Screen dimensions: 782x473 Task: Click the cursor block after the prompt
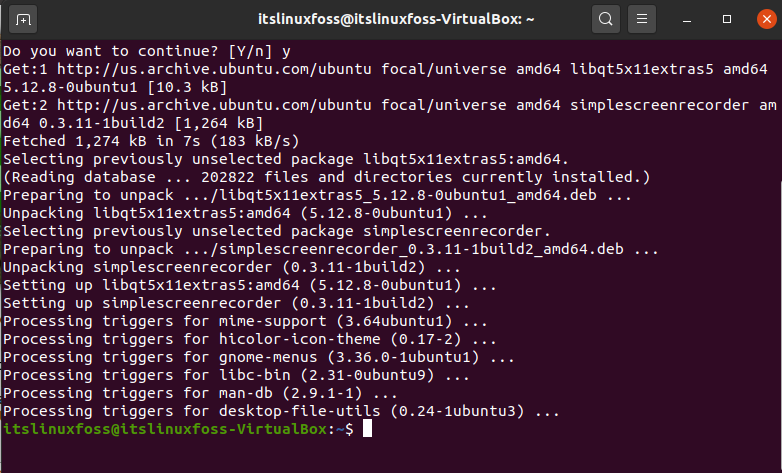coord(367,429)
